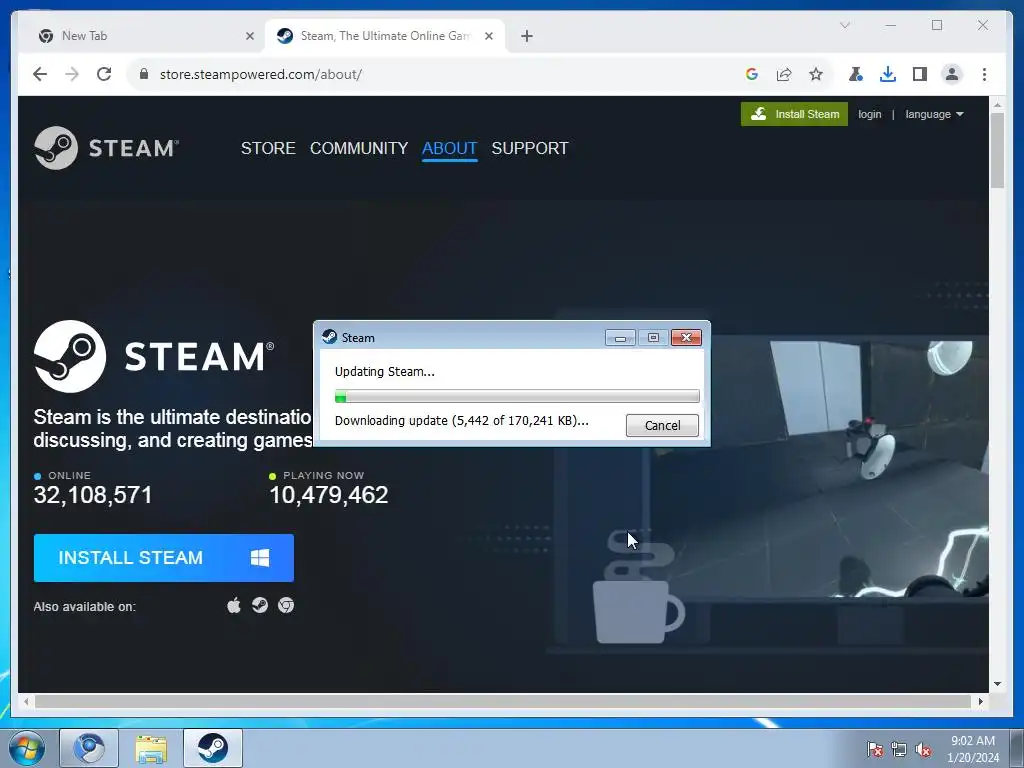Viewport: 1024px width, 768px height.
Task: Select the SteamOS download icon
Action: click(x=260, y=605)
